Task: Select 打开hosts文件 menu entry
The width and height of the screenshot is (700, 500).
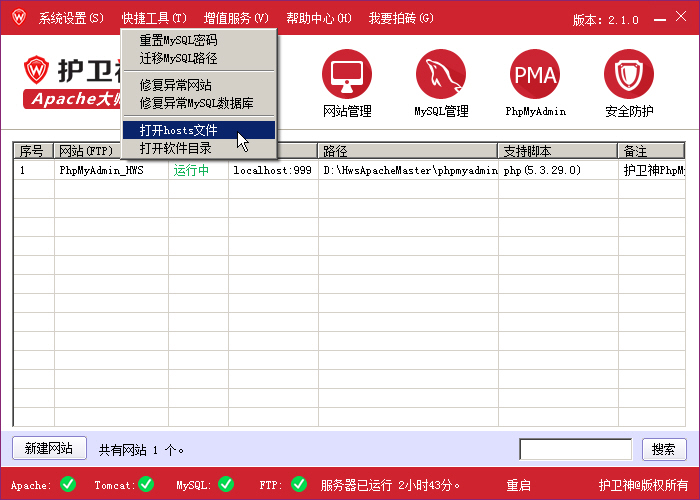Action: (199, 130)
